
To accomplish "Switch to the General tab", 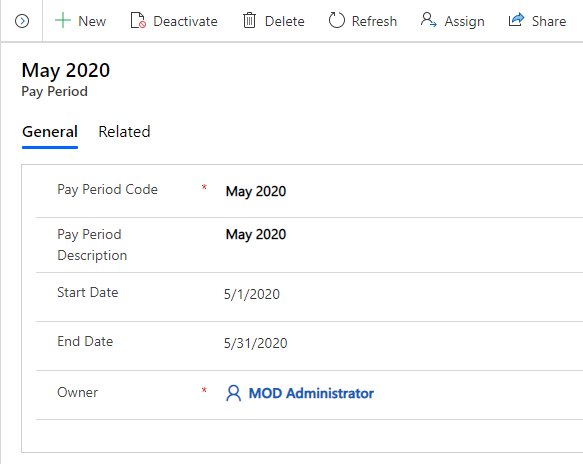I will [50, 132].
